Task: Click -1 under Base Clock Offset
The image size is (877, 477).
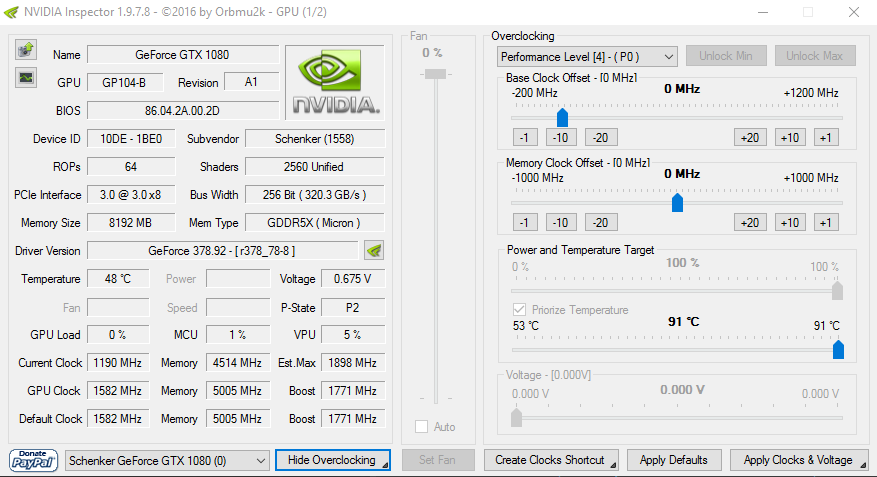Action: (525, 138)
